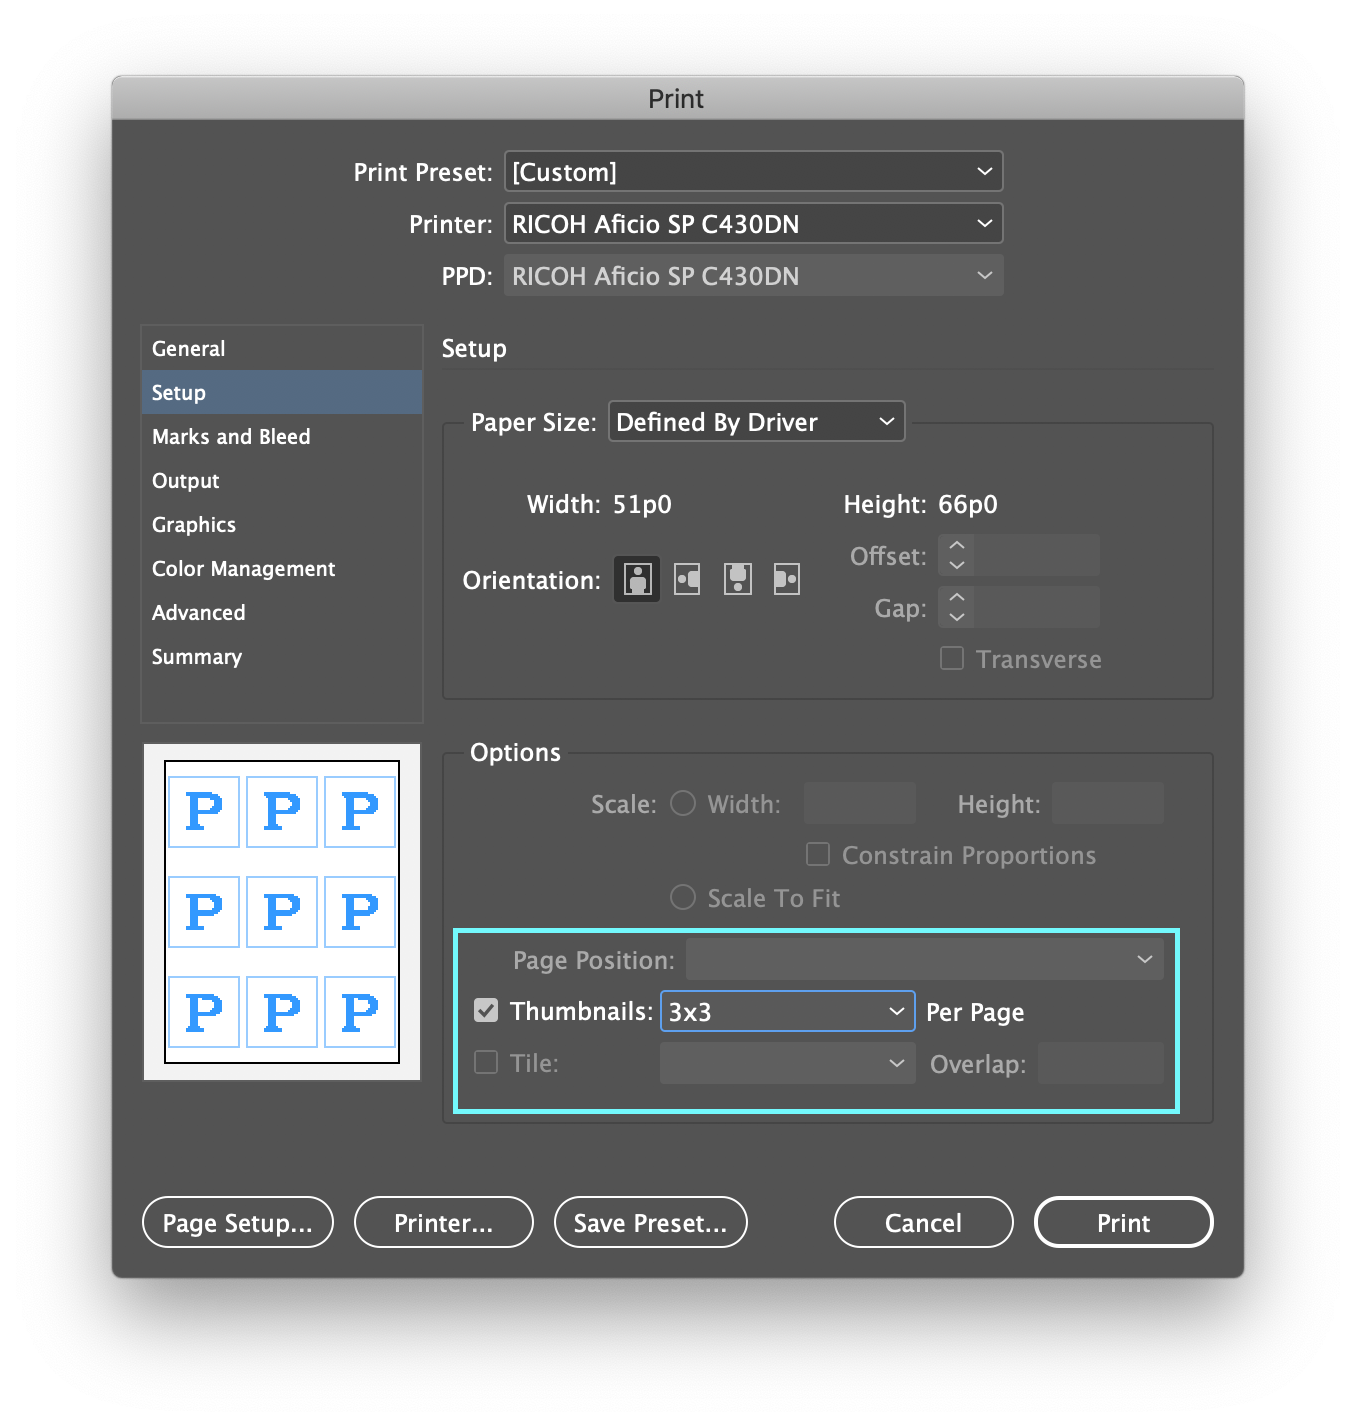Open the Advanced panel

coord(282,612)
